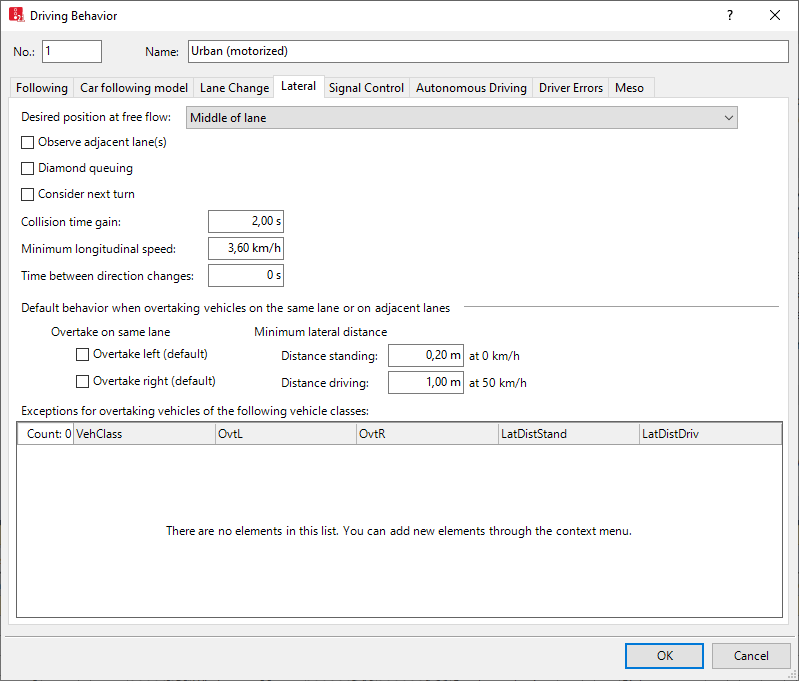Viewport: 799px width, 681px height.
Task: Click the Cancel button
Action: (751, 656)
